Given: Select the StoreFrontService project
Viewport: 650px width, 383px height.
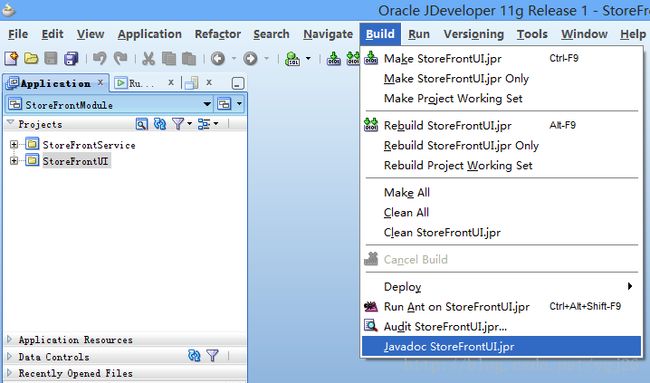Looking at the screenshot, I should coord(89,145).
